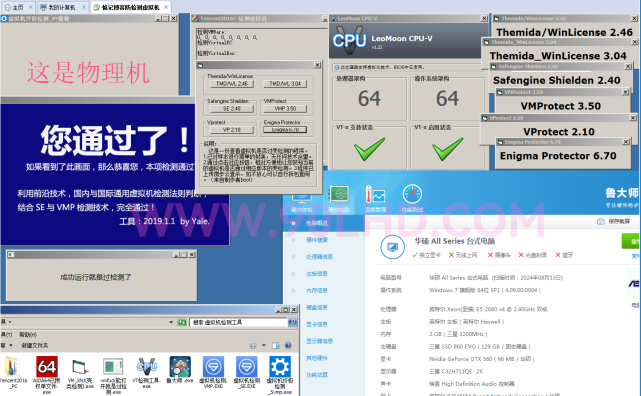Click the 华硕 All Series 台式电脑 heading
Image resolution: width=641 pixels, height=396 pixels.
455,241
